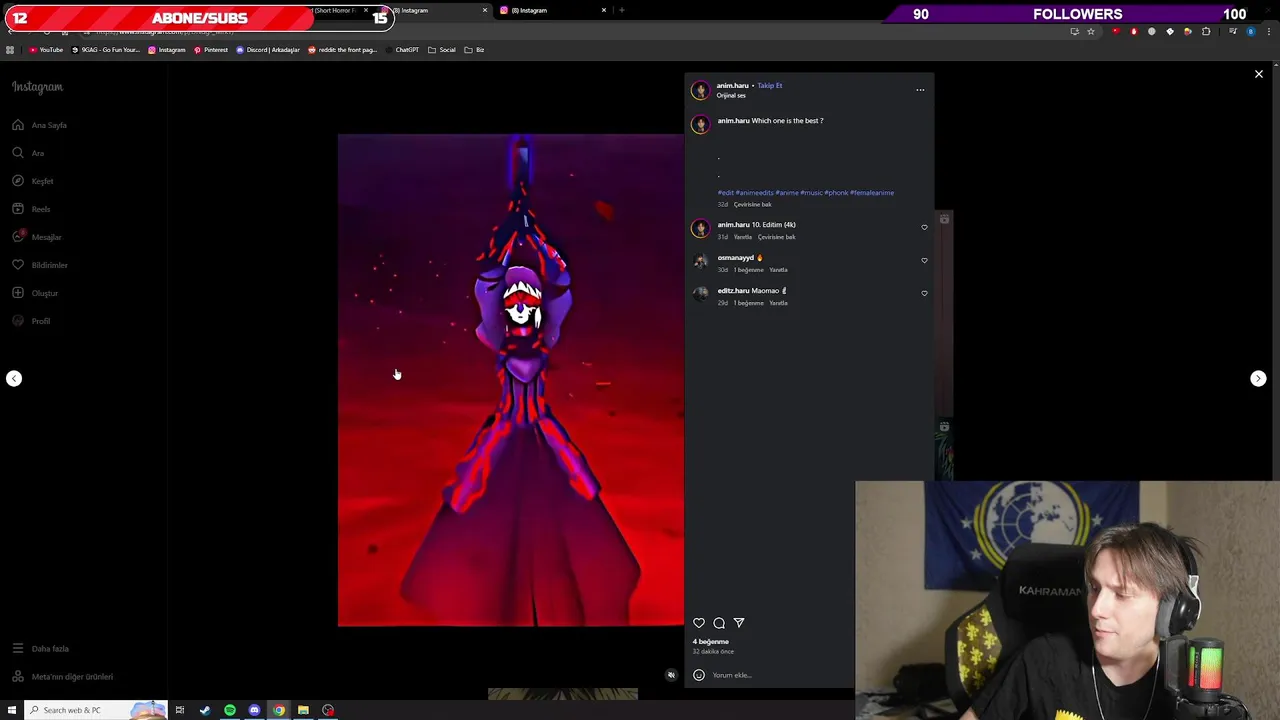Like the anim.haru 10. Editim comment
1280x720 pixels.
924,227
